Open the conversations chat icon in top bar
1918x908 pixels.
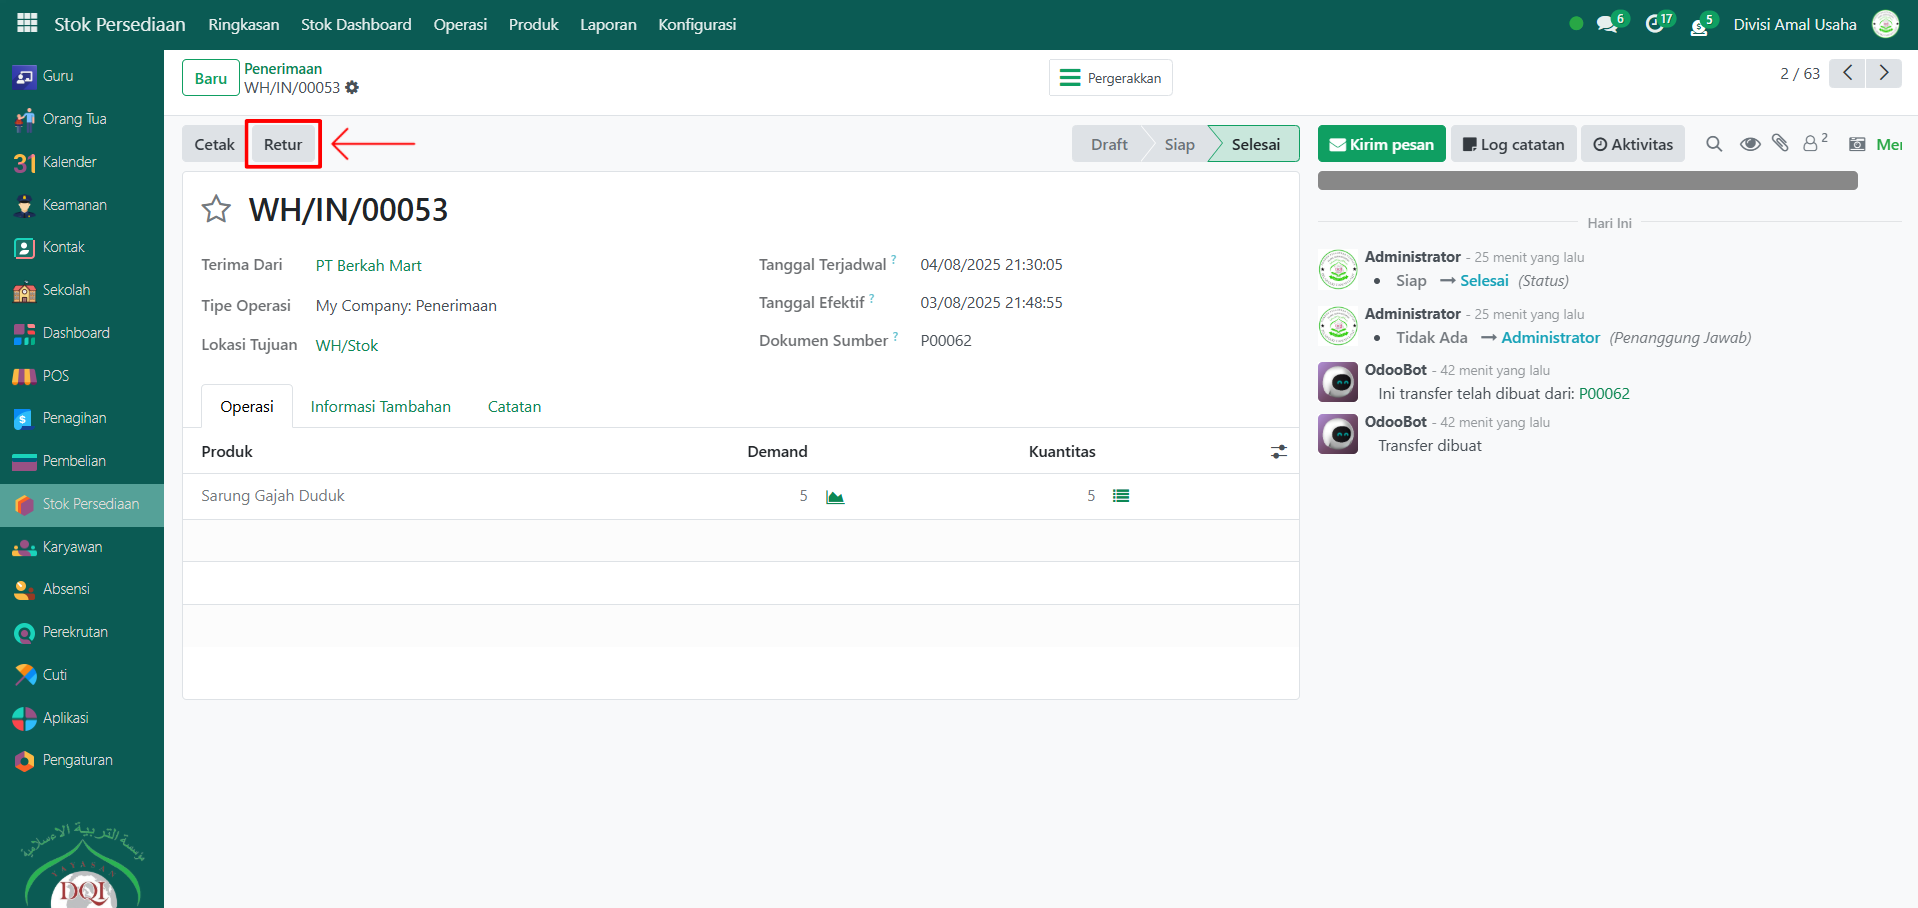(x=1607, y=24)
